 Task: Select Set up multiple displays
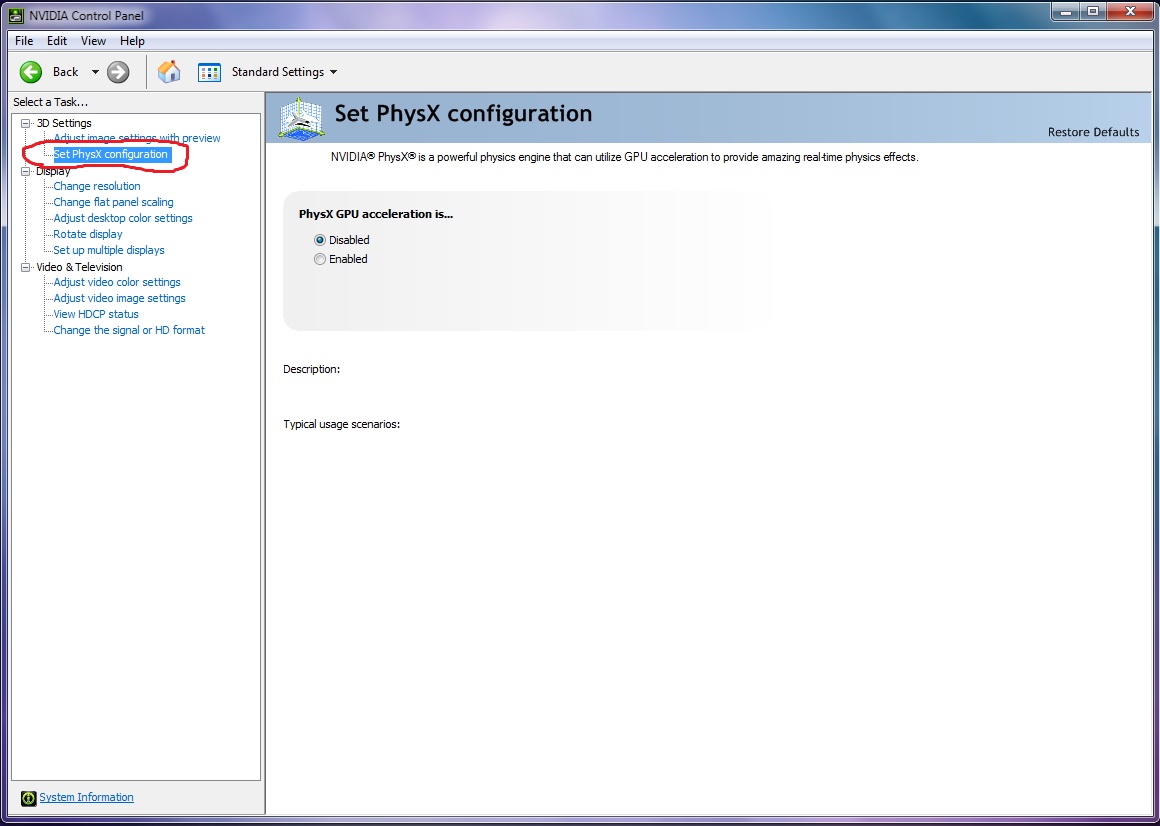coord(109,250)
